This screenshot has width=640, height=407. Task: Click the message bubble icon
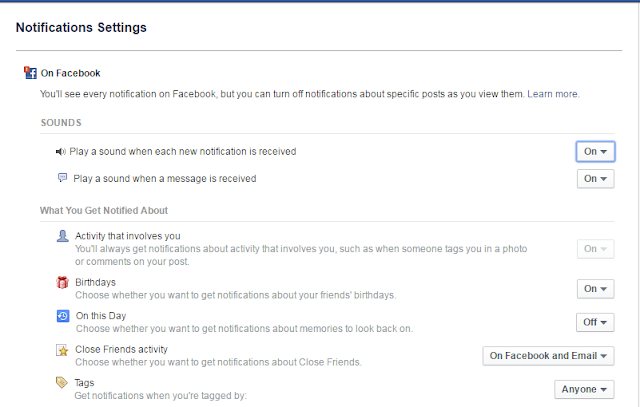click(63, 178)
